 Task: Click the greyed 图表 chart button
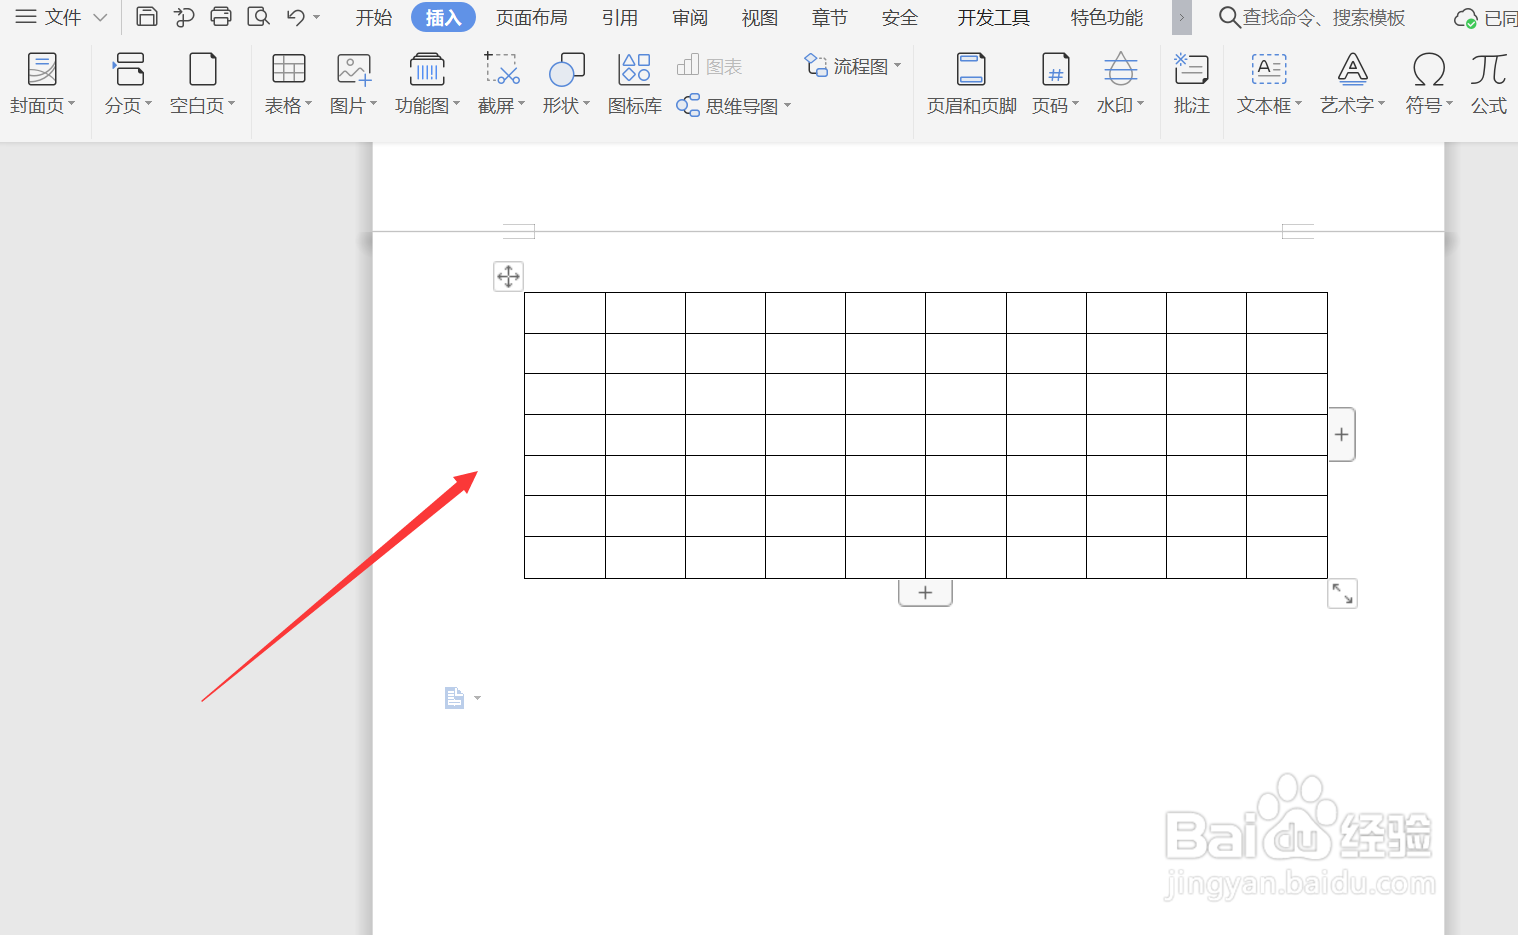709,66
